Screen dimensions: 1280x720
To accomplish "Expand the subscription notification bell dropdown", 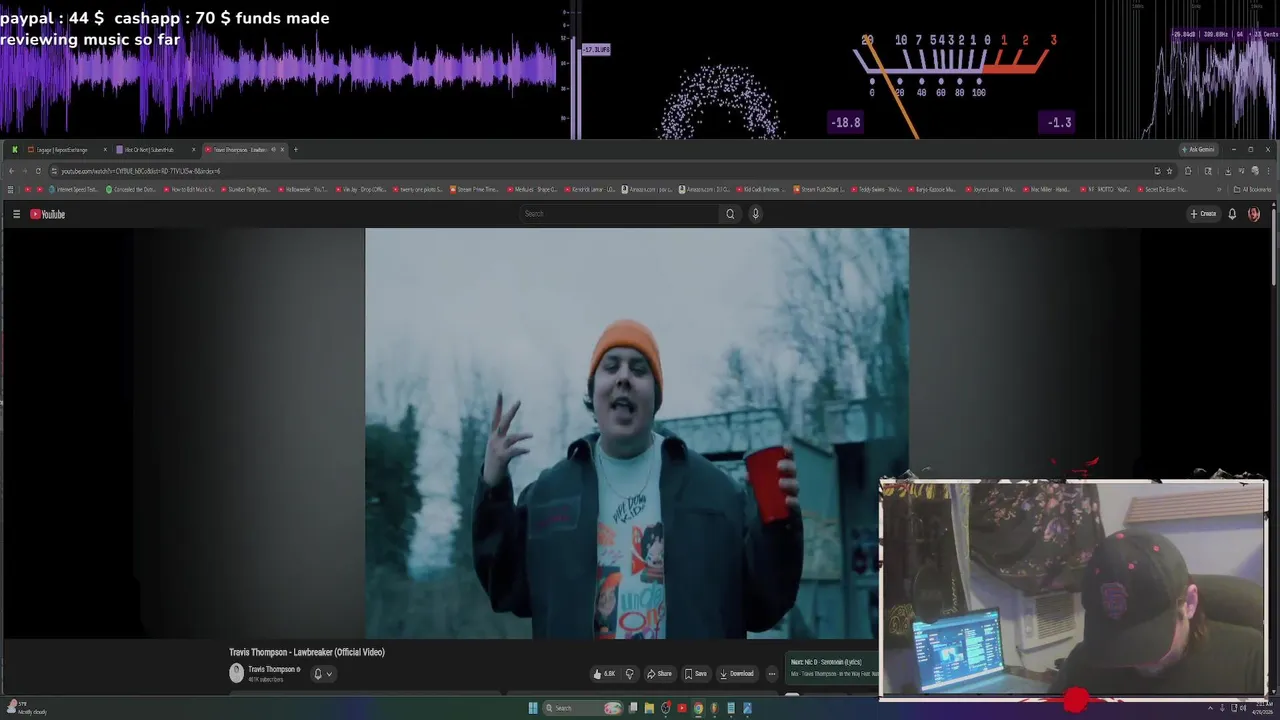I will click(x=323, y=673).
